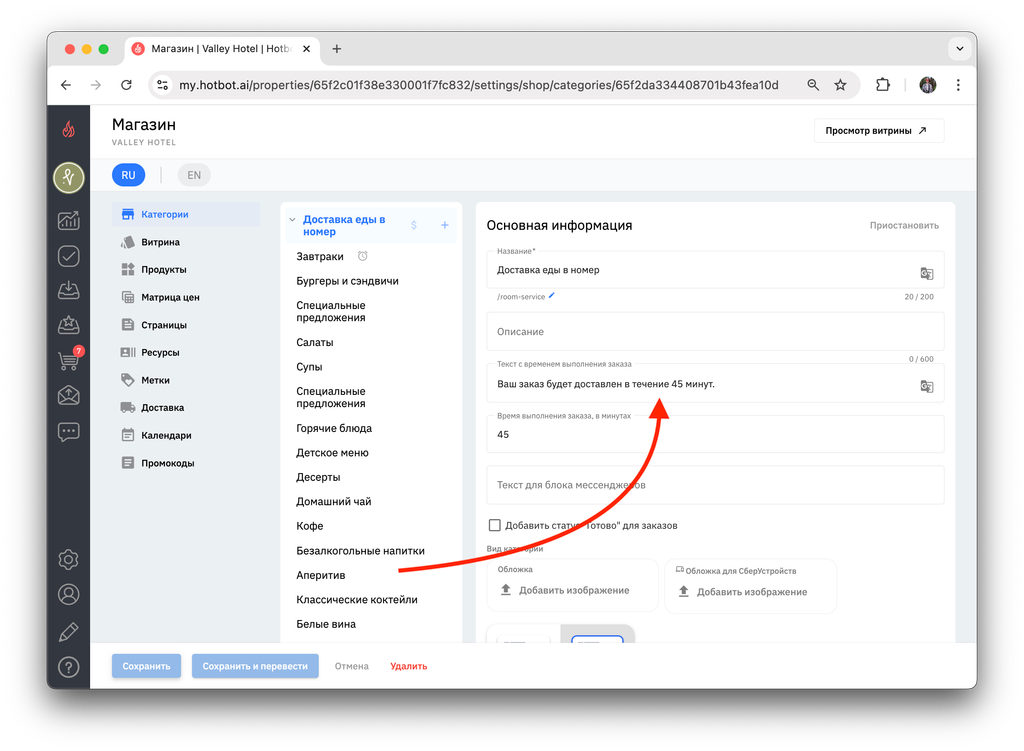1024x751 pixels.
Task: Reload the page in the browser
Action: 127,85
